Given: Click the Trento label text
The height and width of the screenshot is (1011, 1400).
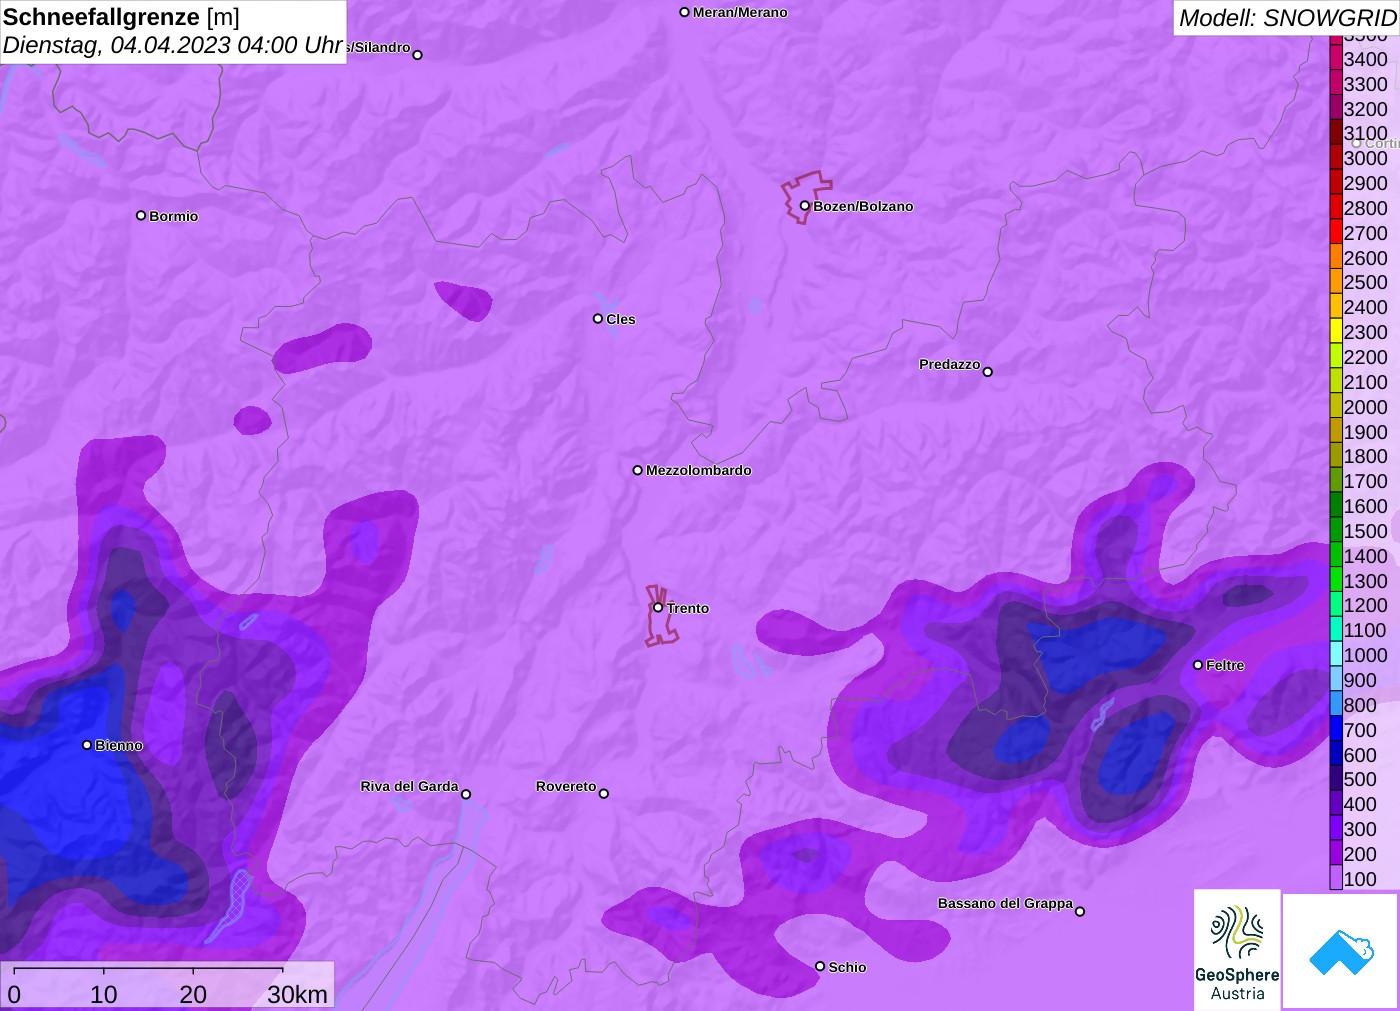Looking at the screenshot, I should (688, 608).
